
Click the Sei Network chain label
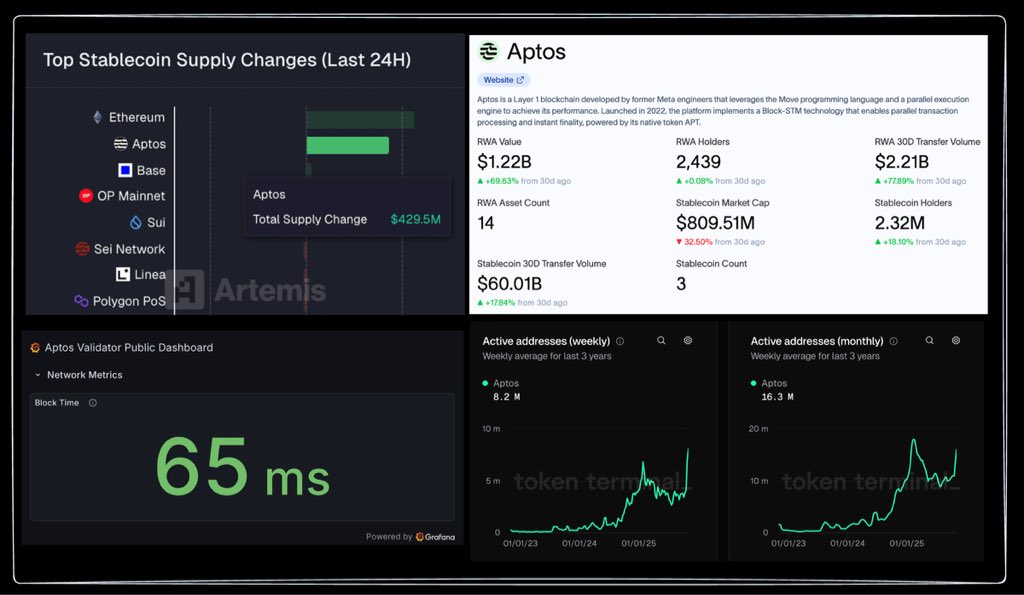click(129, 249)
